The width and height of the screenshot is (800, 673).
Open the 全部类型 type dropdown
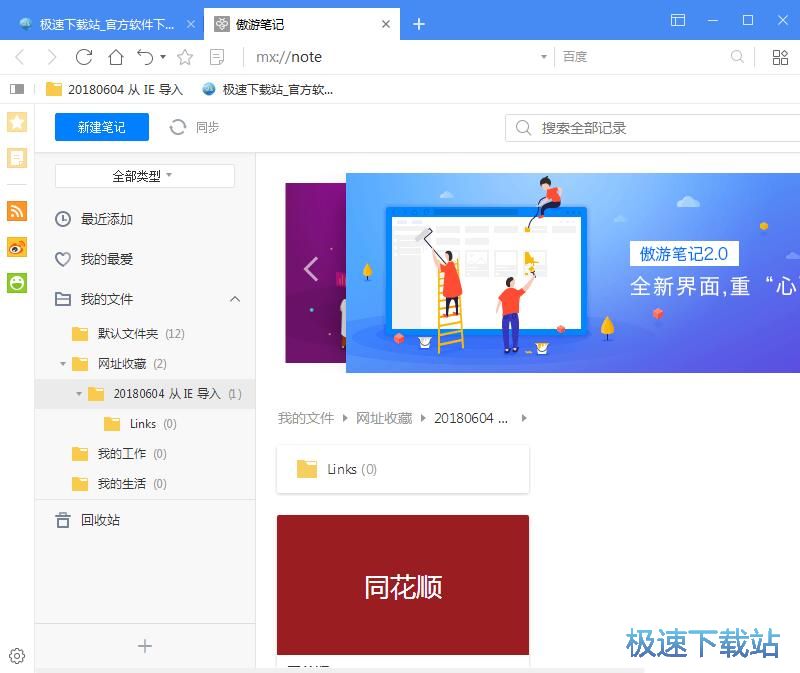click(x=144, y=176)
